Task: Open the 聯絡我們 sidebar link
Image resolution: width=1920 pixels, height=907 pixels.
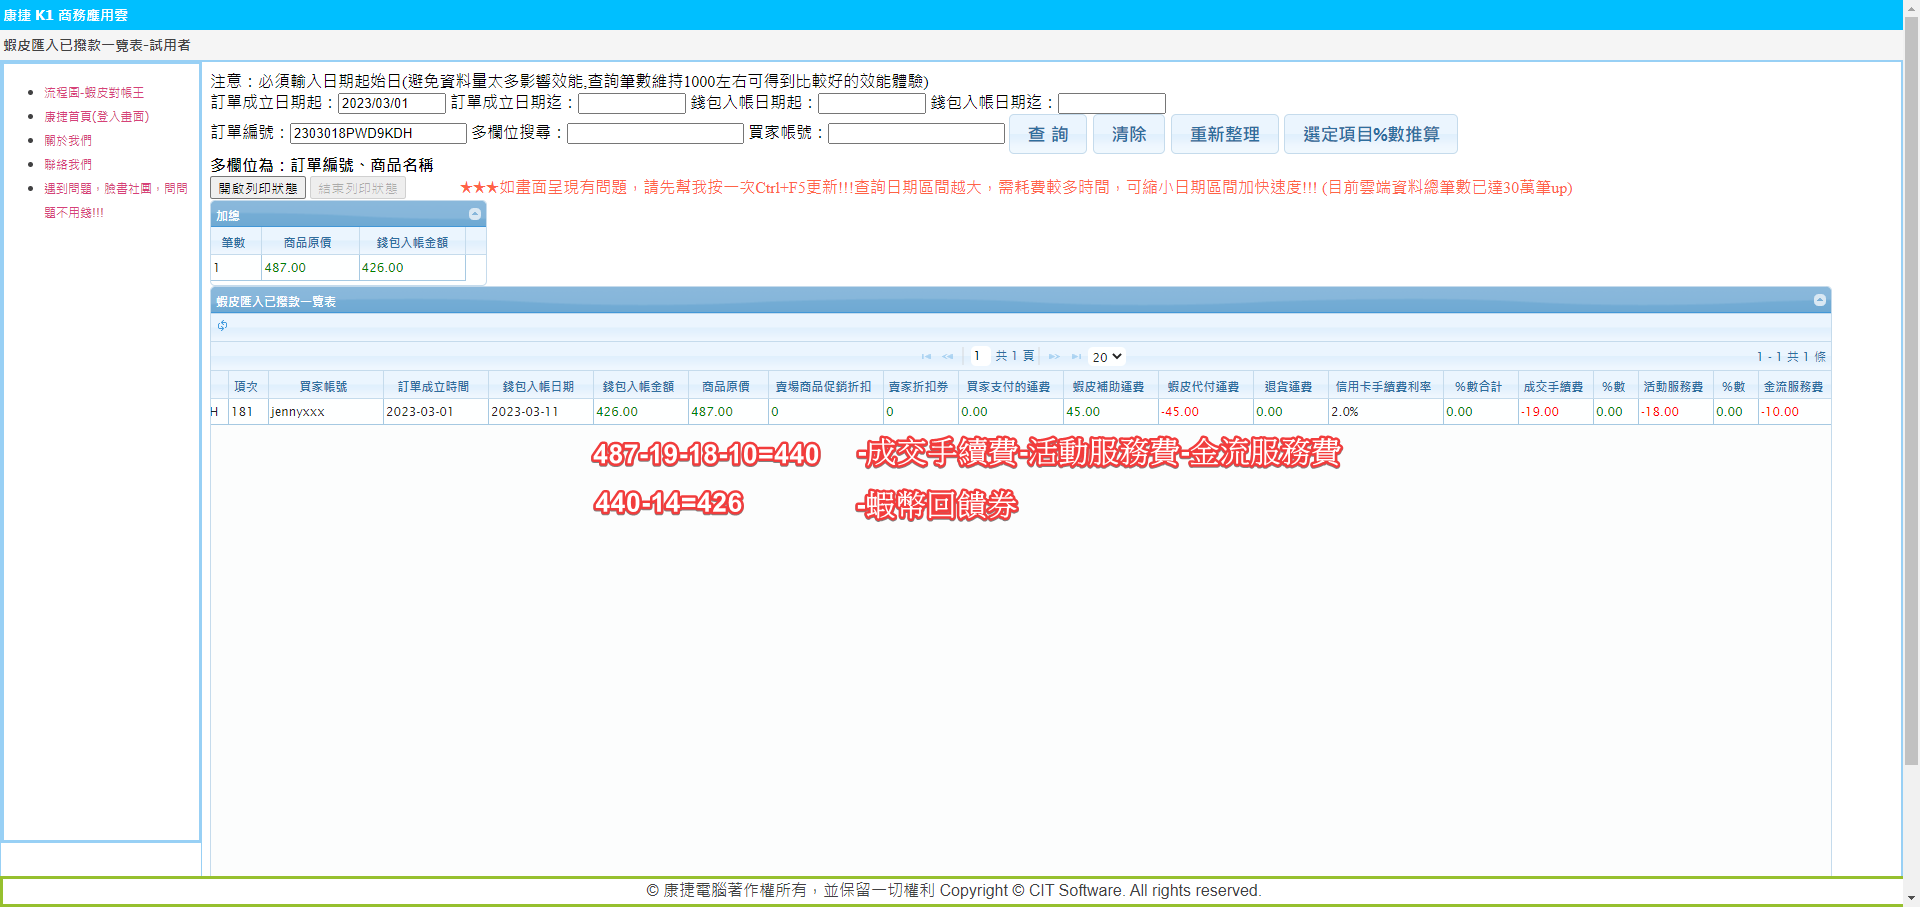Action: click(x=68, y=165)
